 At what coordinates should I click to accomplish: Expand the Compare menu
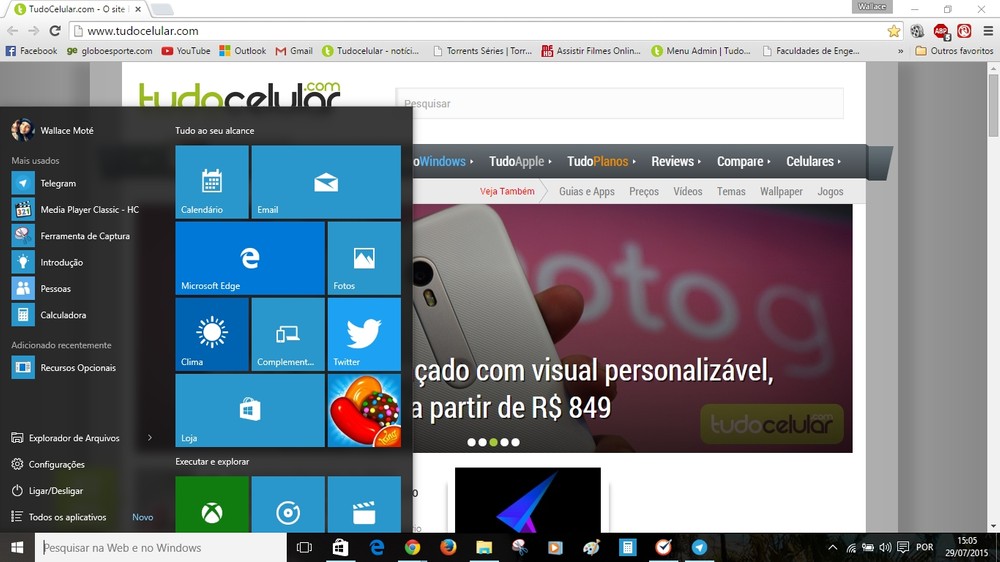pyautogui.click(x=743, y=161)
